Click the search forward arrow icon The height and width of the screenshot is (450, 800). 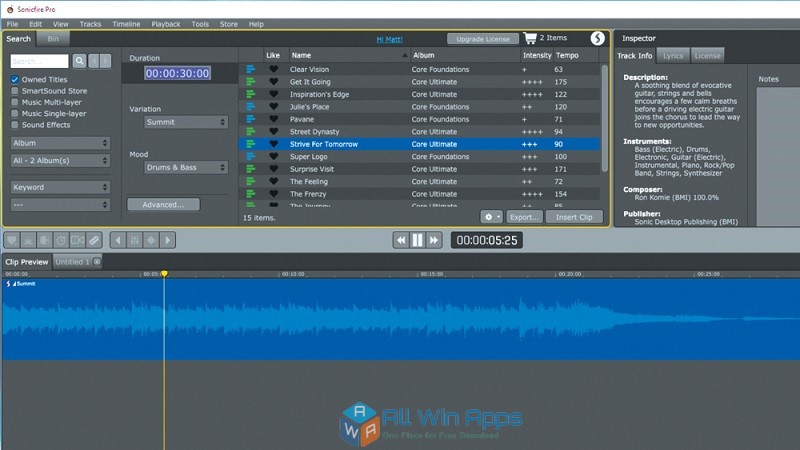[x=105, y=61]
